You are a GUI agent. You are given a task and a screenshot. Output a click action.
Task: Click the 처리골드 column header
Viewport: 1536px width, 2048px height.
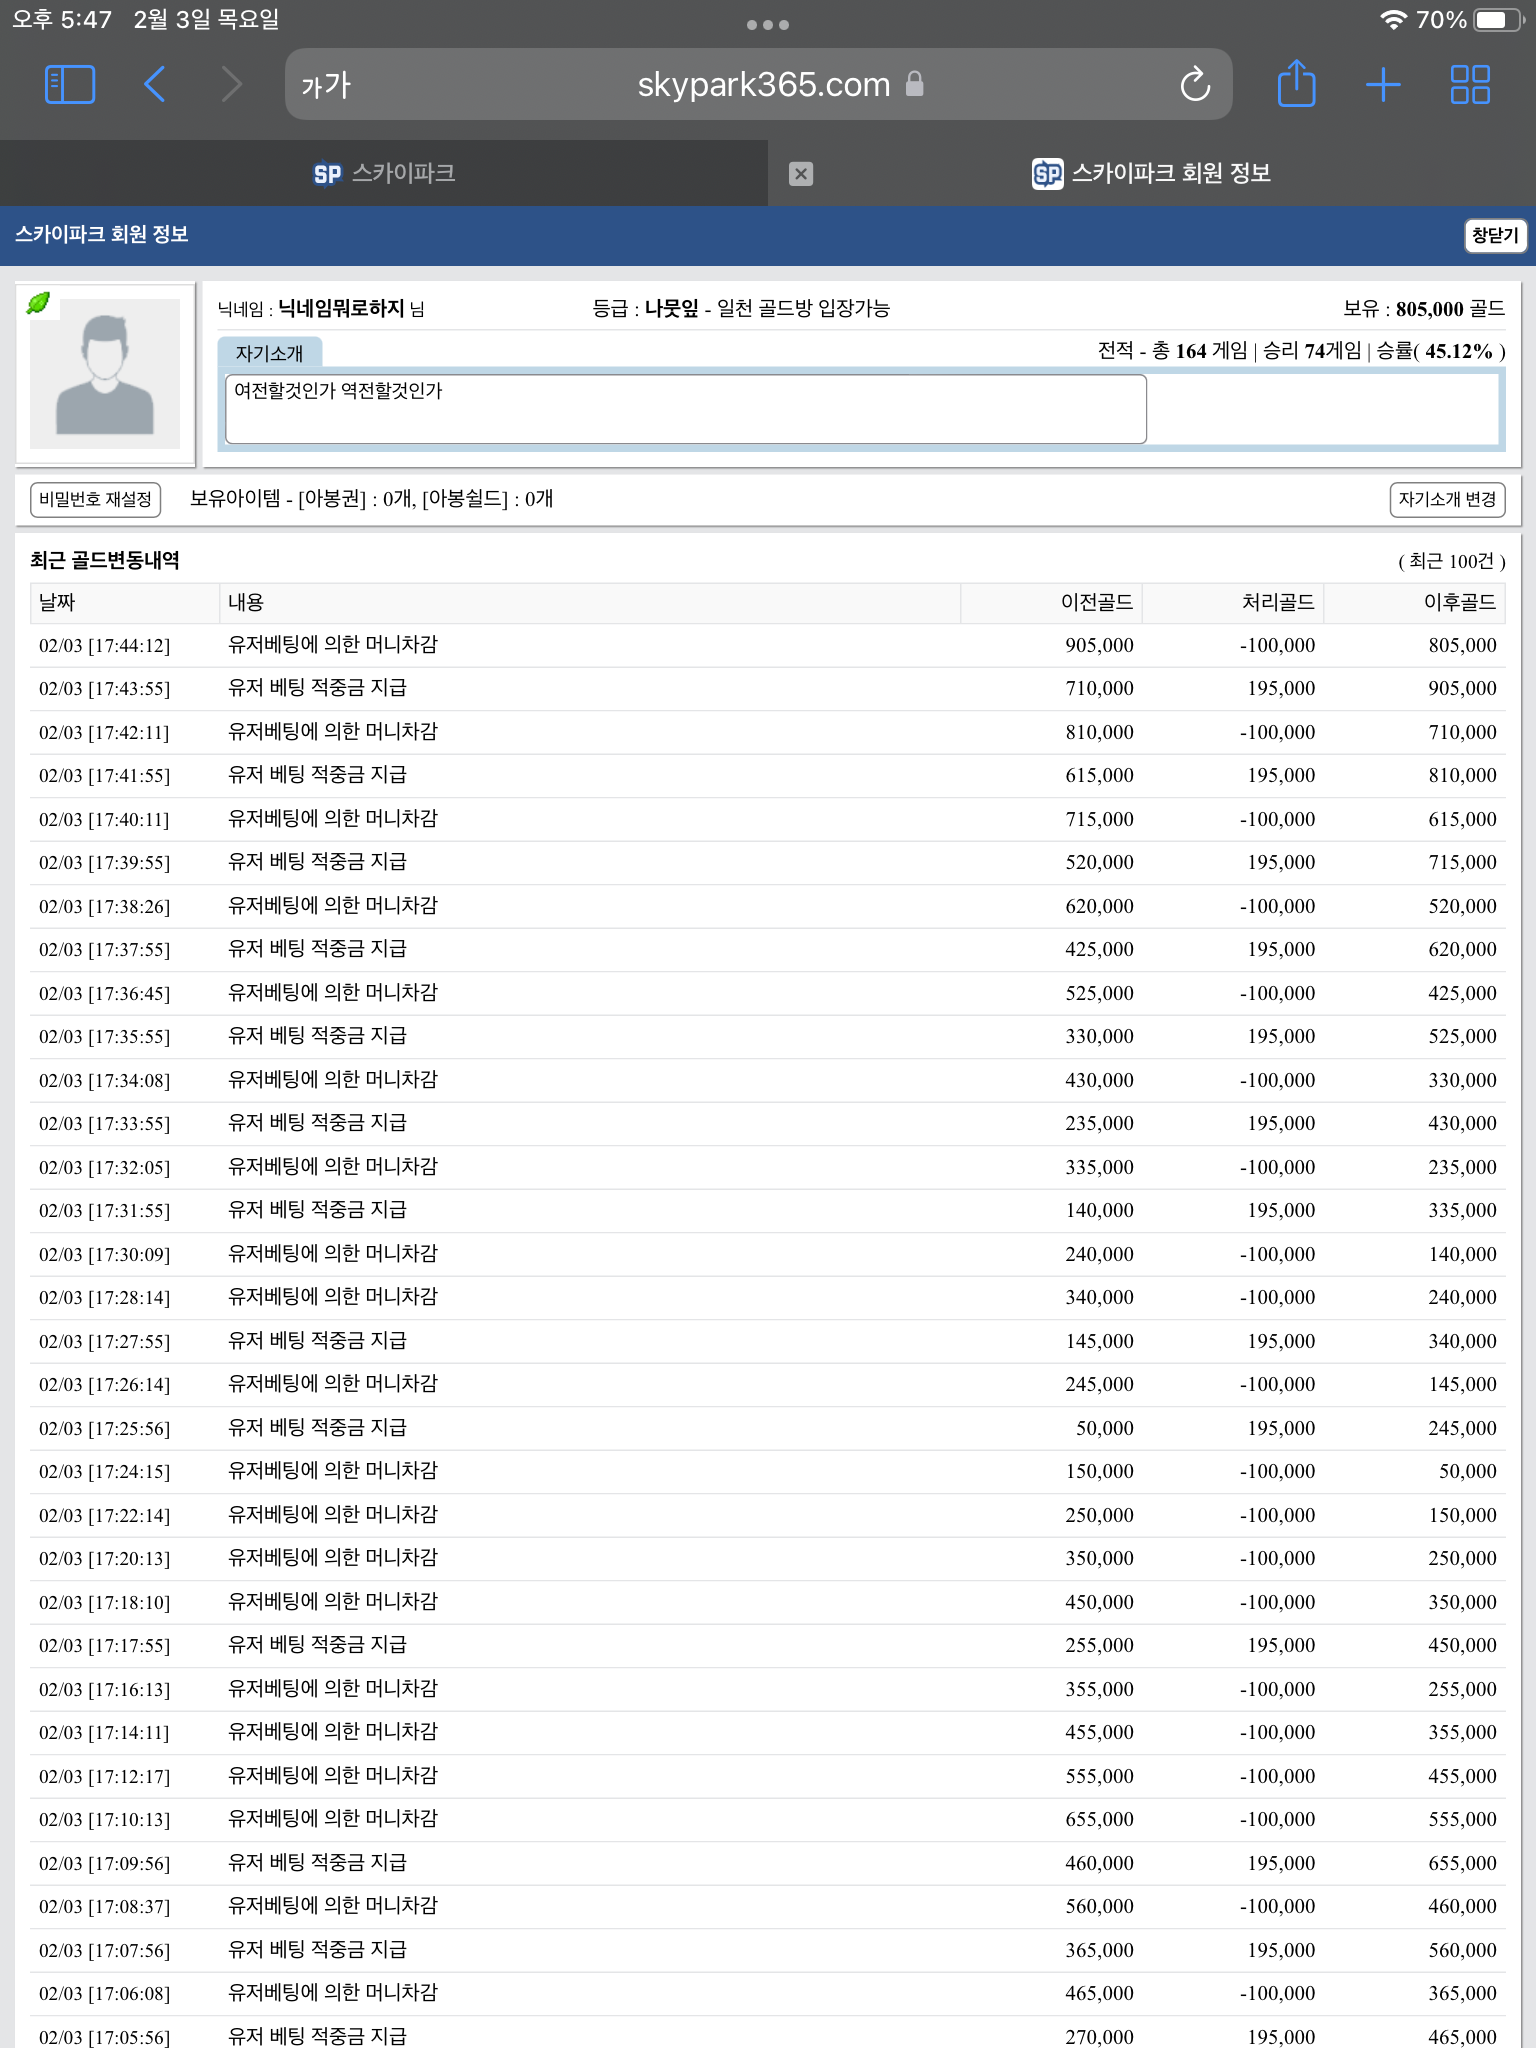pyautogui.click(x=1233, y=603)
